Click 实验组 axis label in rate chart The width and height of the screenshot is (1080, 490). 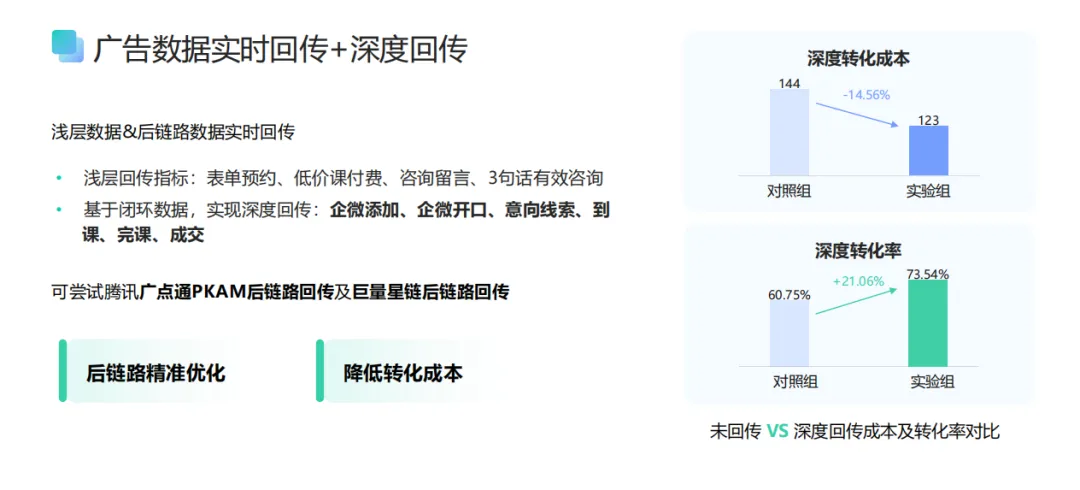tap(933, 382)
